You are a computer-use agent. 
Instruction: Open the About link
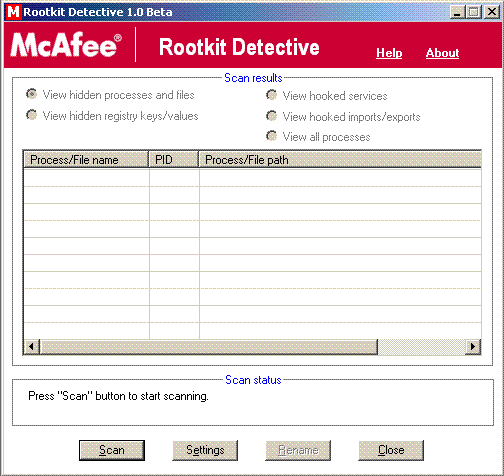[442, 53]
